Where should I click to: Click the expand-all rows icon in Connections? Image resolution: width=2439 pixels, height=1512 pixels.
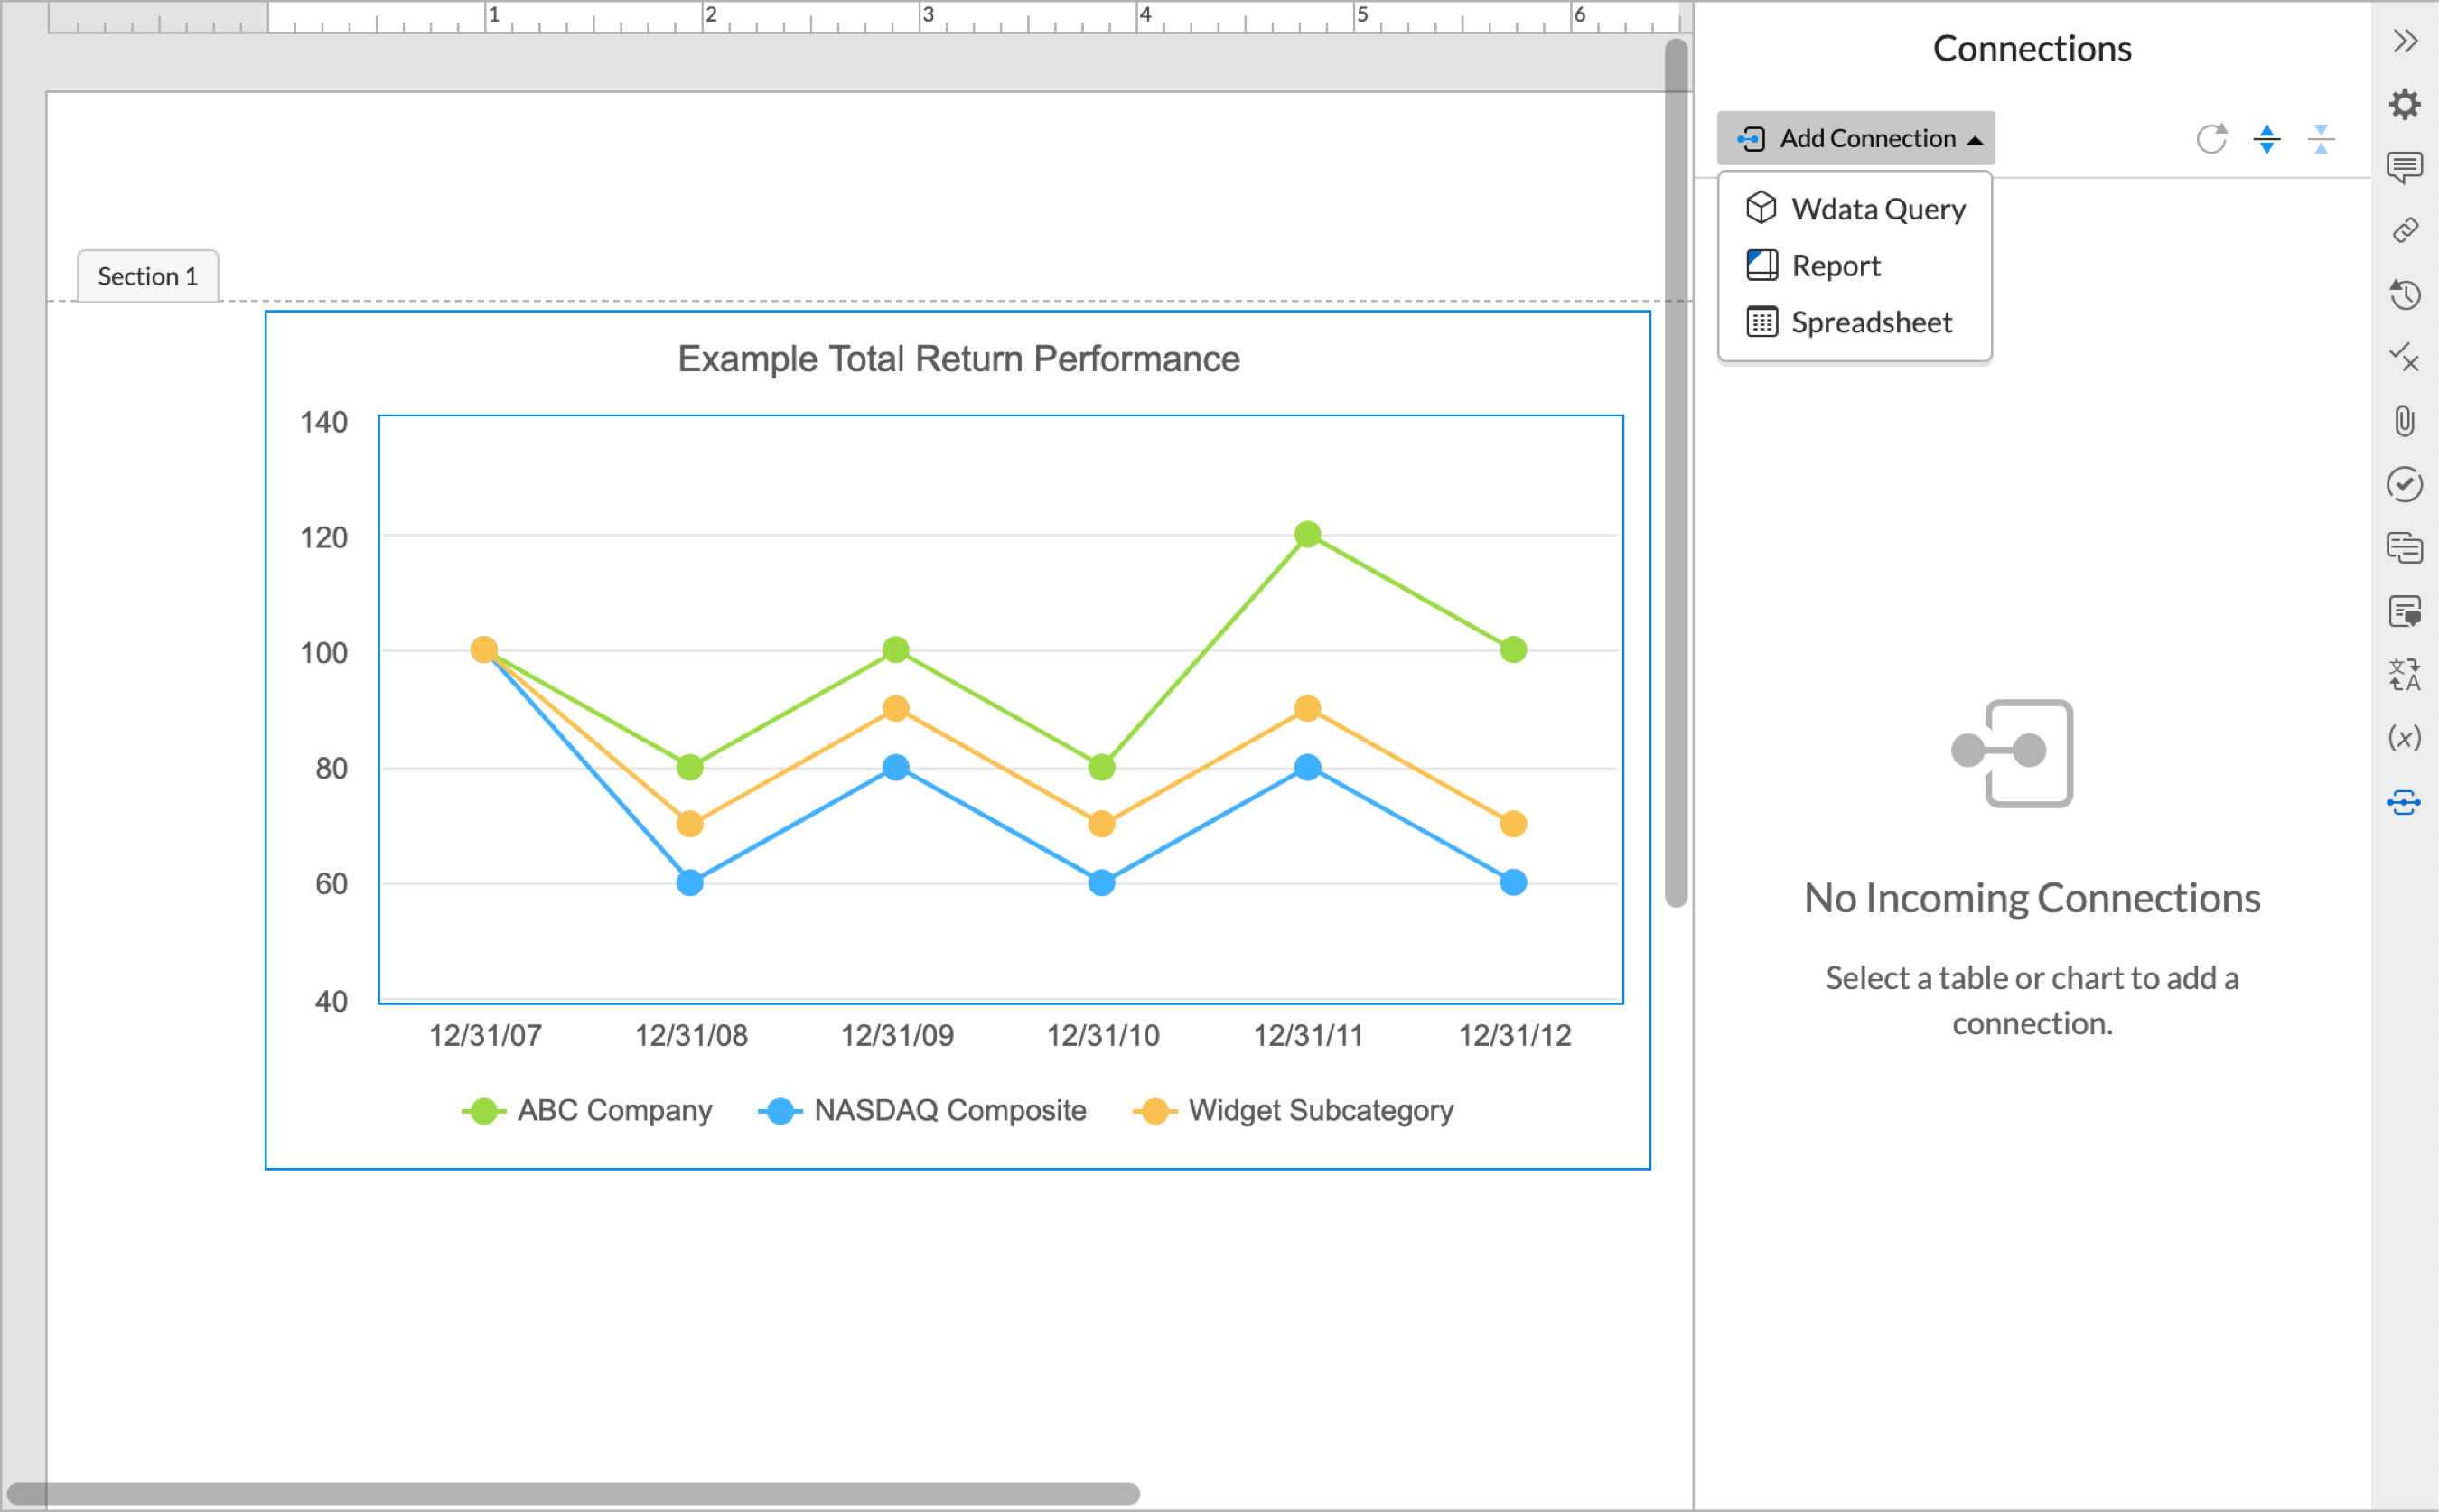[2267, 140]
